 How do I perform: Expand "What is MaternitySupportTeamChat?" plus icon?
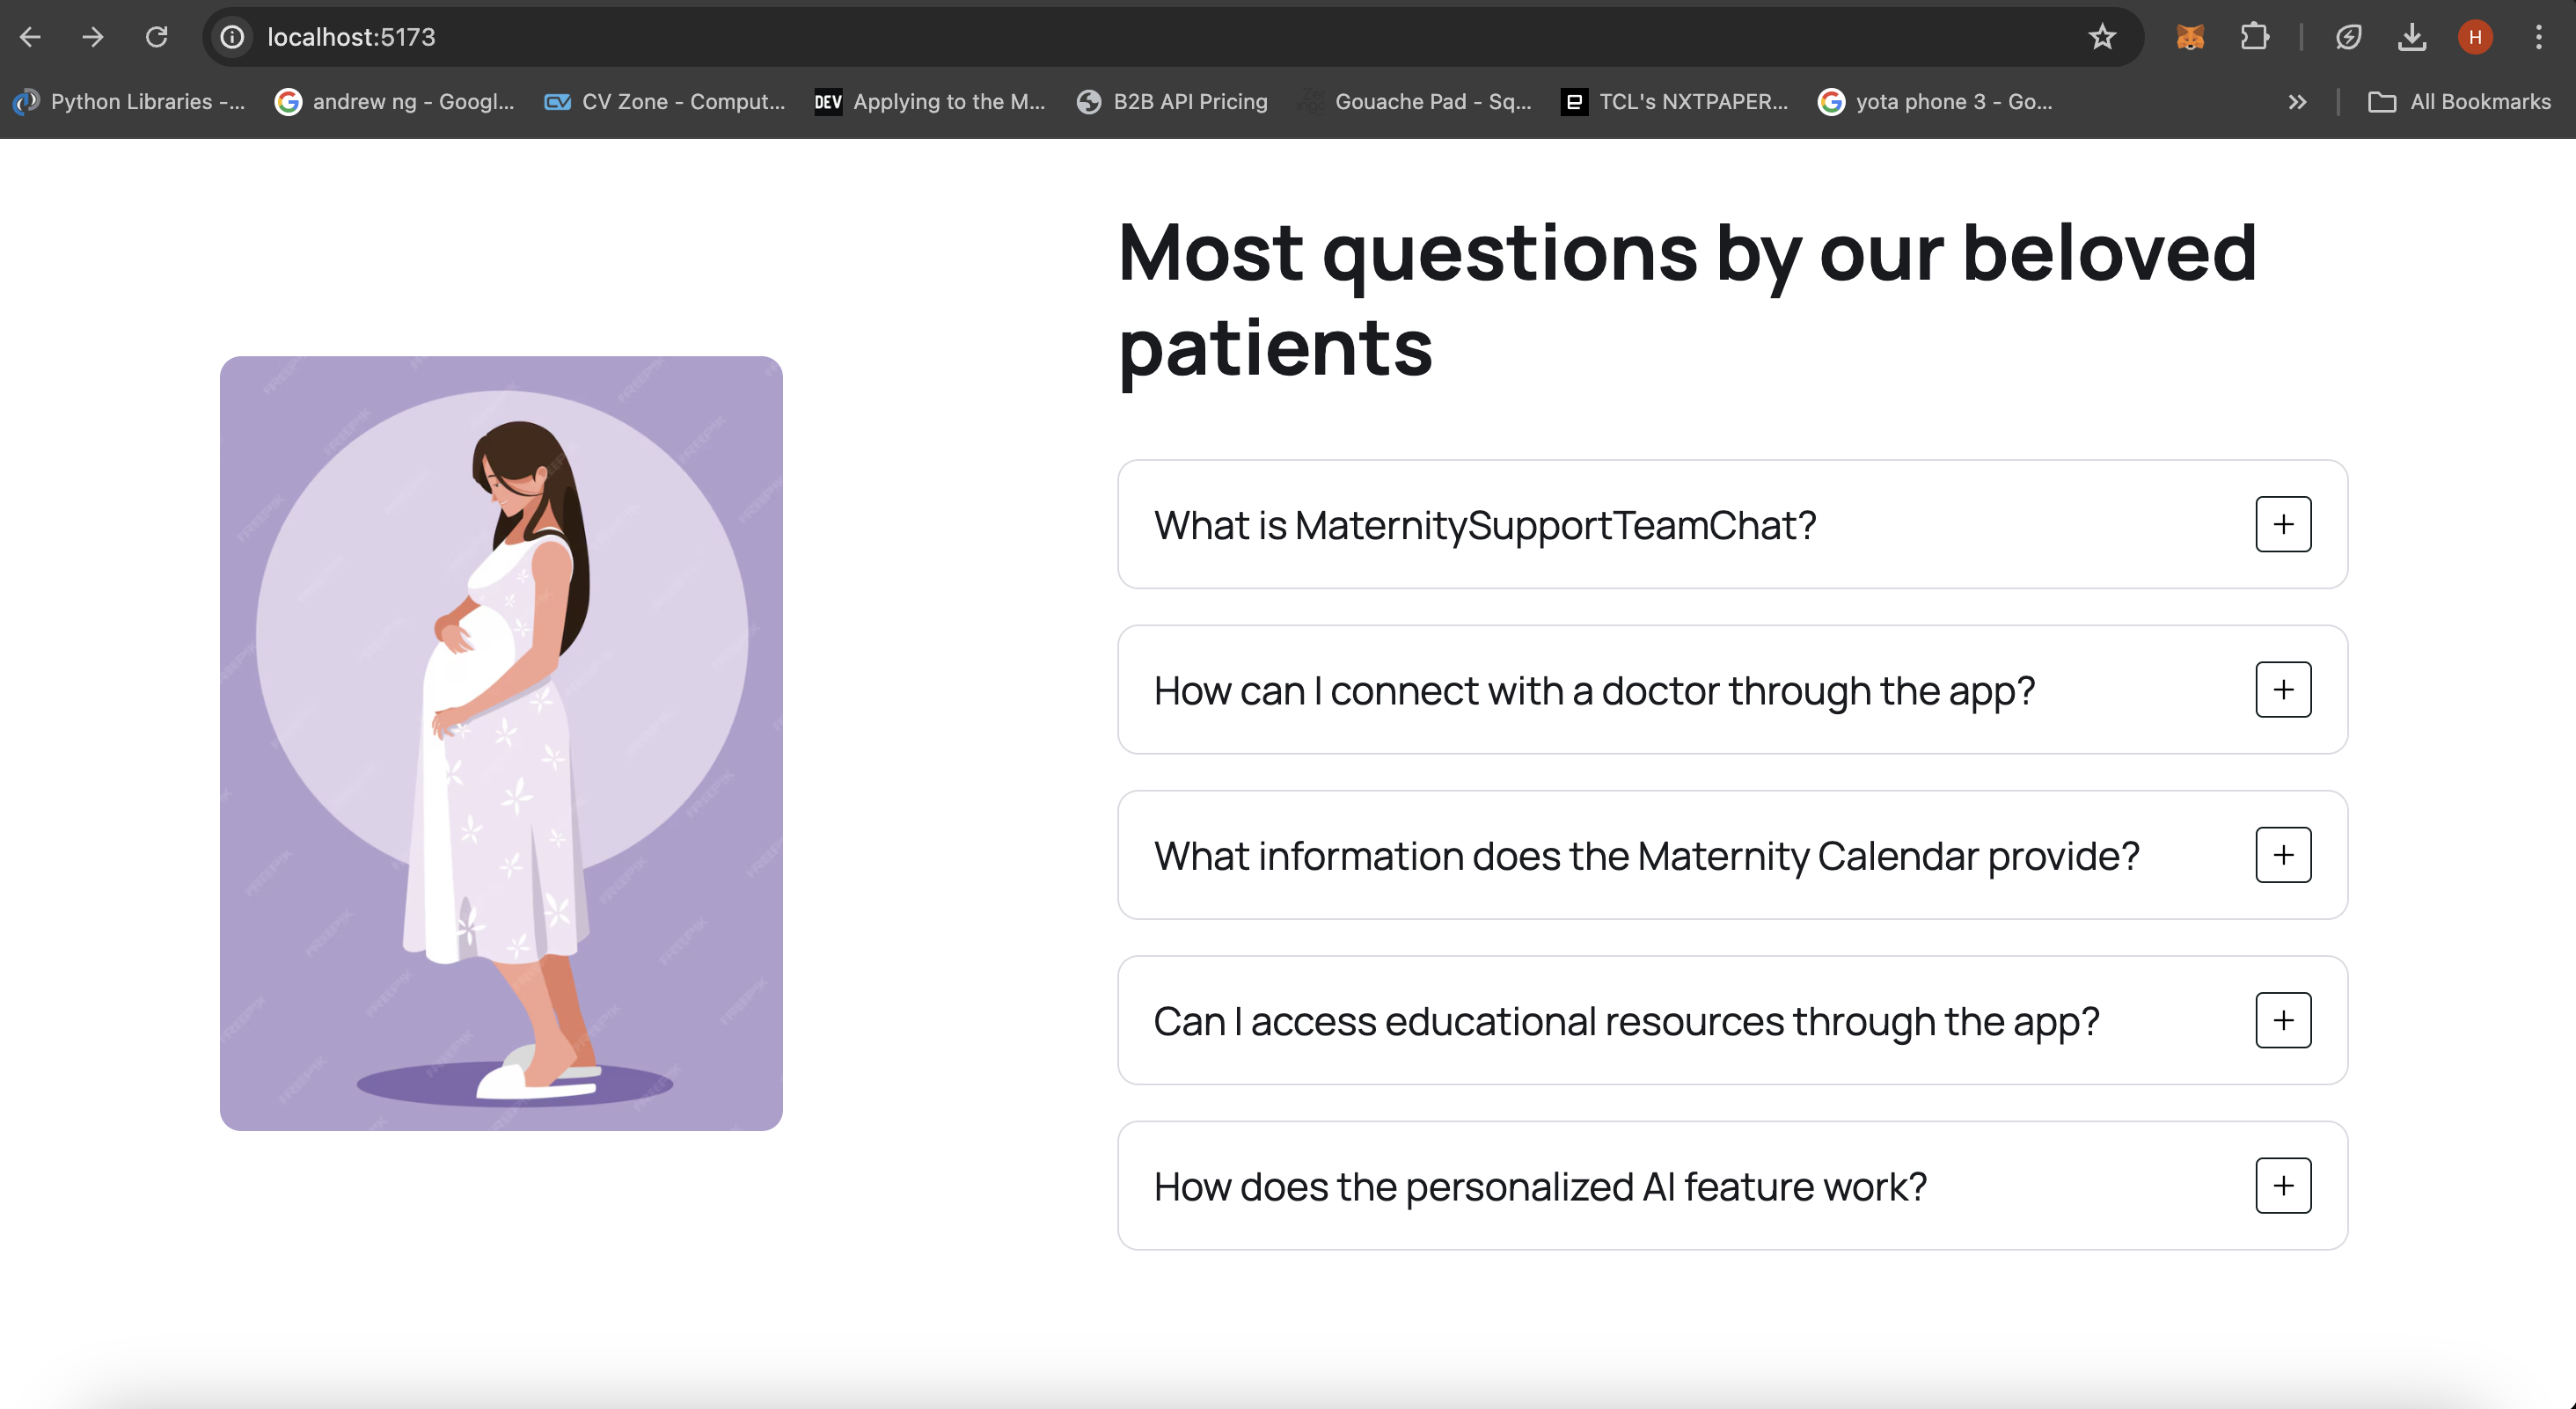point(2283,524)
